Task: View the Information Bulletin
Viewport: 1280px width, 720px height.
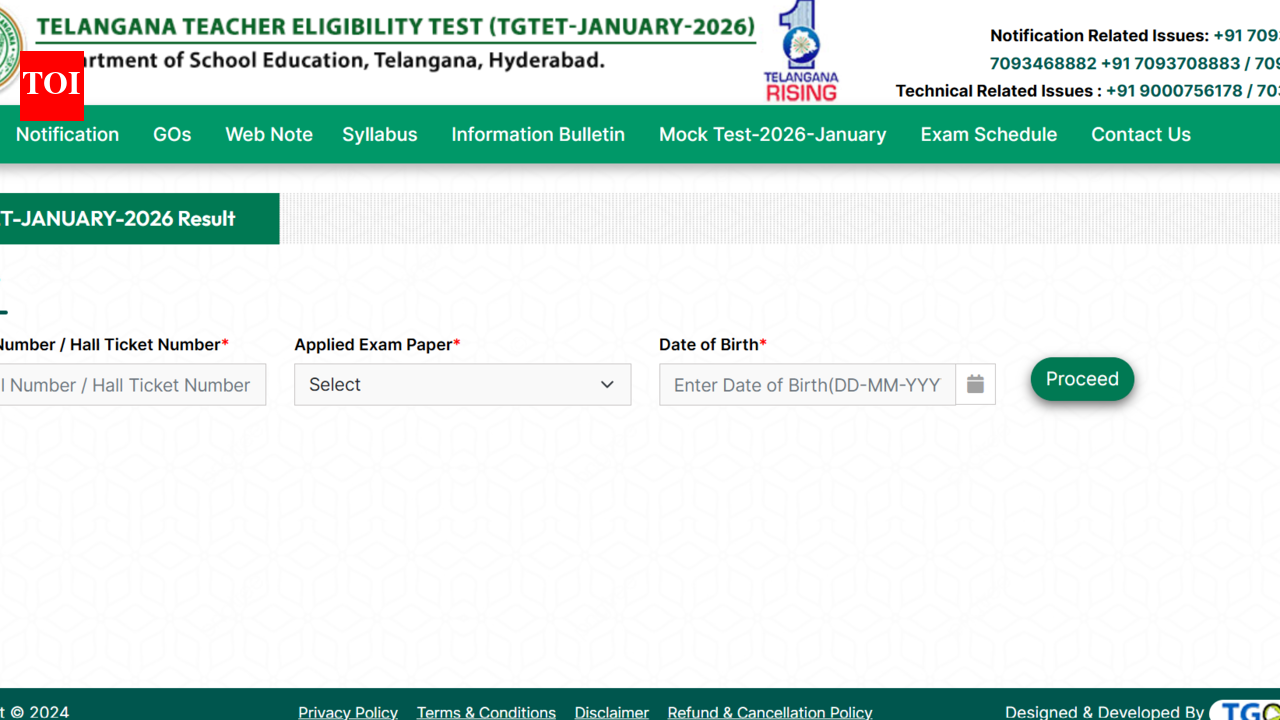Action: pos(537,134)
